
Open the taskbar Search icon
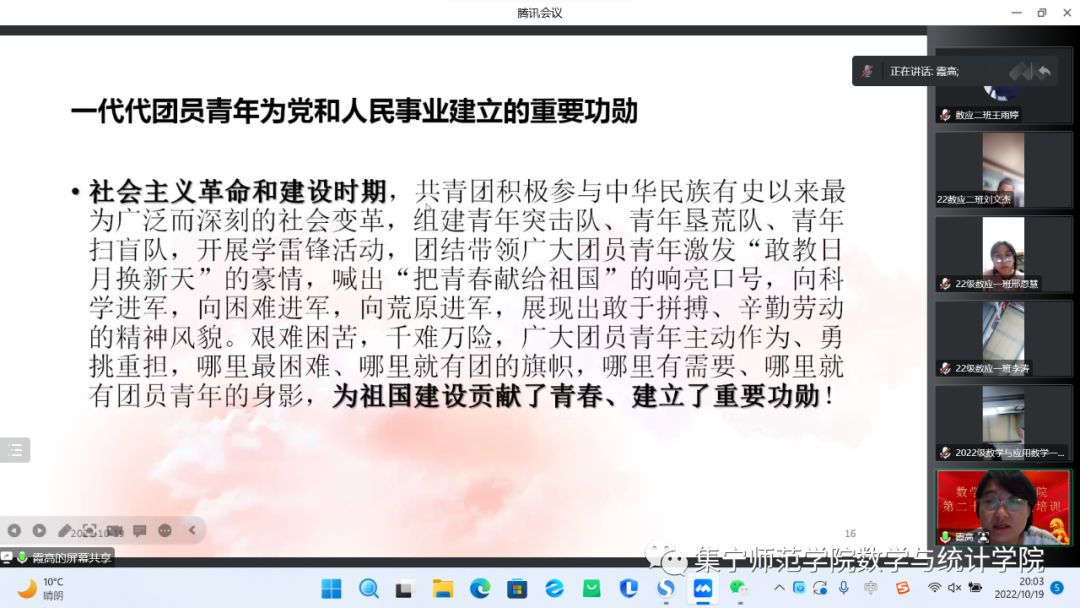pyautogui.click(x=369, y=588)
